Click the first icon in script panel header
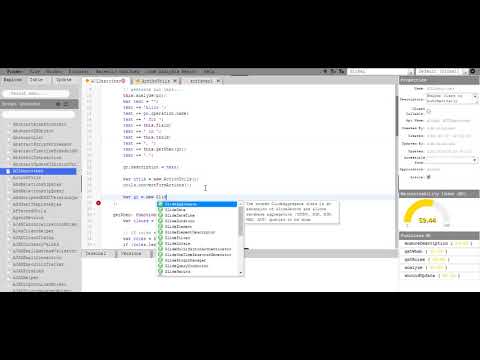This screenshot has width=480, height=360. click(58, 104)
